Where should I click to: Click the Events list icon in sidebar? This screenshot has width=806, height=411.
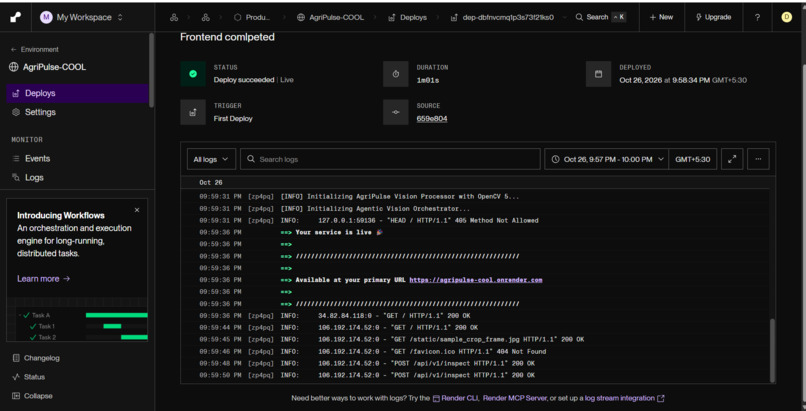[x=16, y=159]
